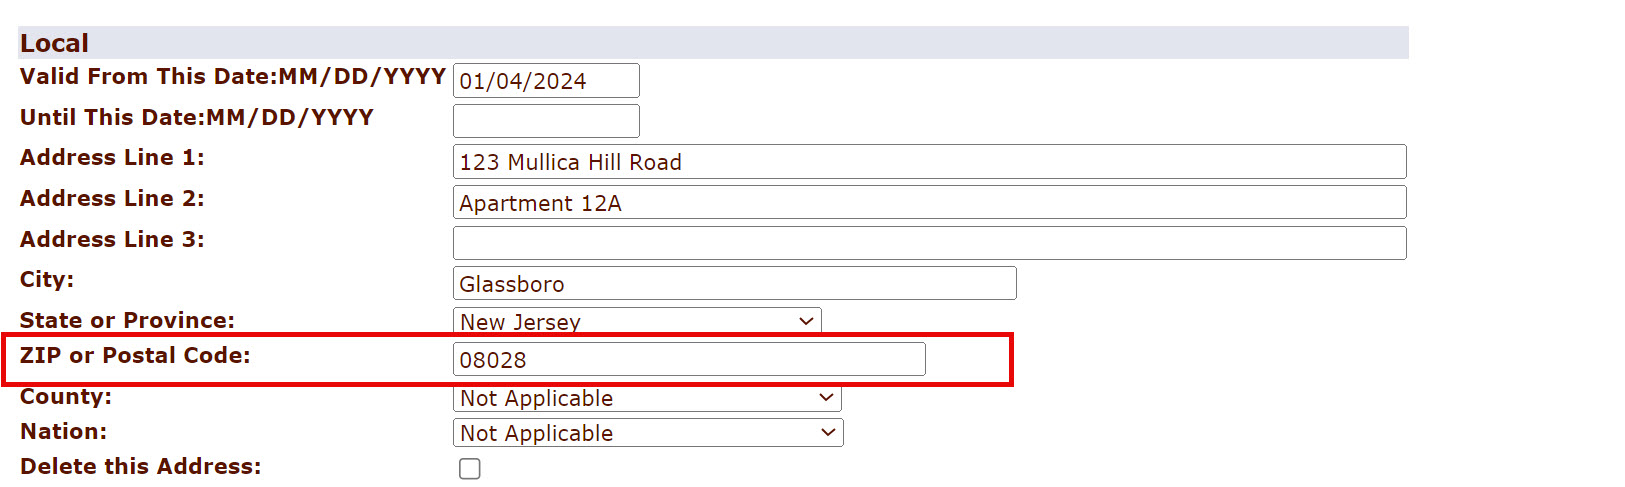The width and height of the screenshot is (1625, 487).
Task: Click the 'Address Line 1:' label
Action: tap(112, 158)
